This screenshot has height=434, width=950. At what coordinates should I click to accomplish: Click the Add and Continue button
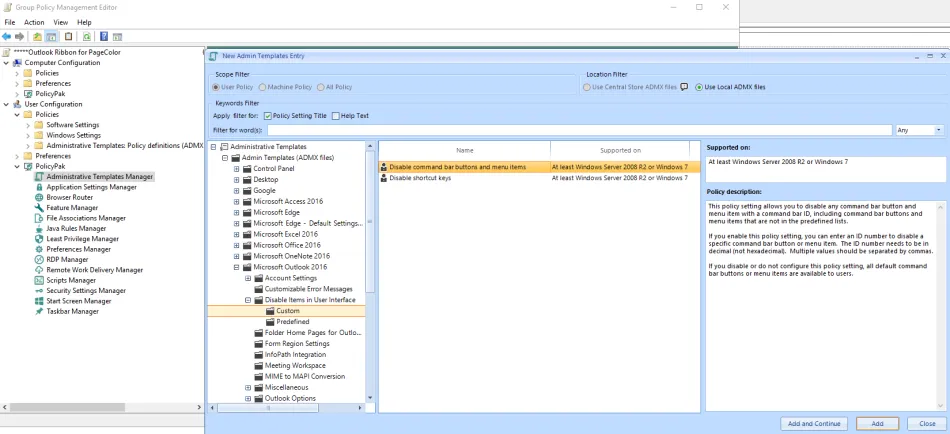[x=813, y=423]
